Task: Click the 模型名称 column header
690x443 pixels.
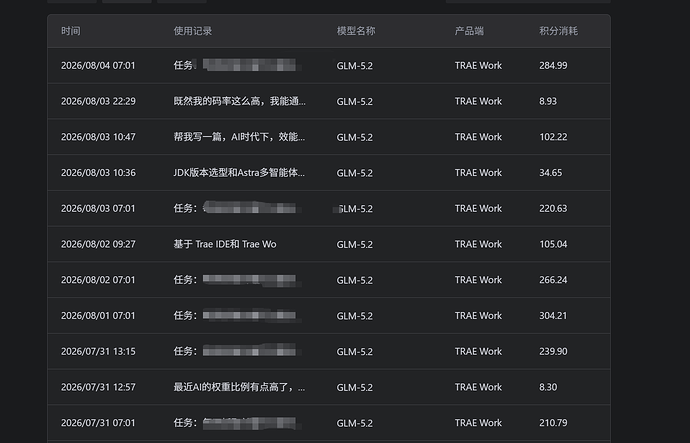Action: coord(356,31)
